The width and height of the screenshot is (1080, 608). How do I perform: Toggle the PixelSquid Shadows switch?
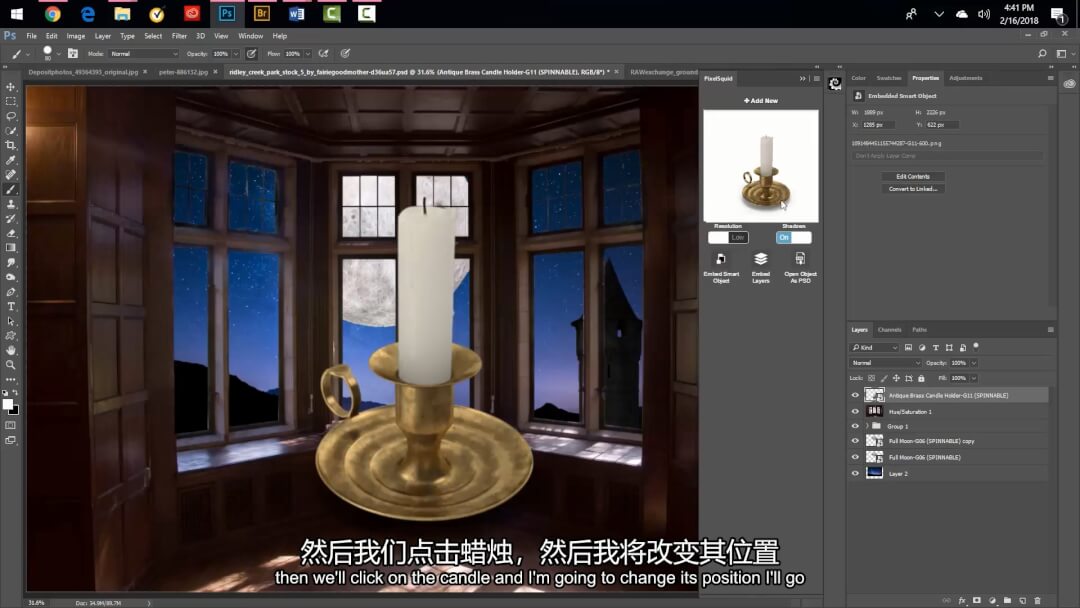click(x=793, y=238)
